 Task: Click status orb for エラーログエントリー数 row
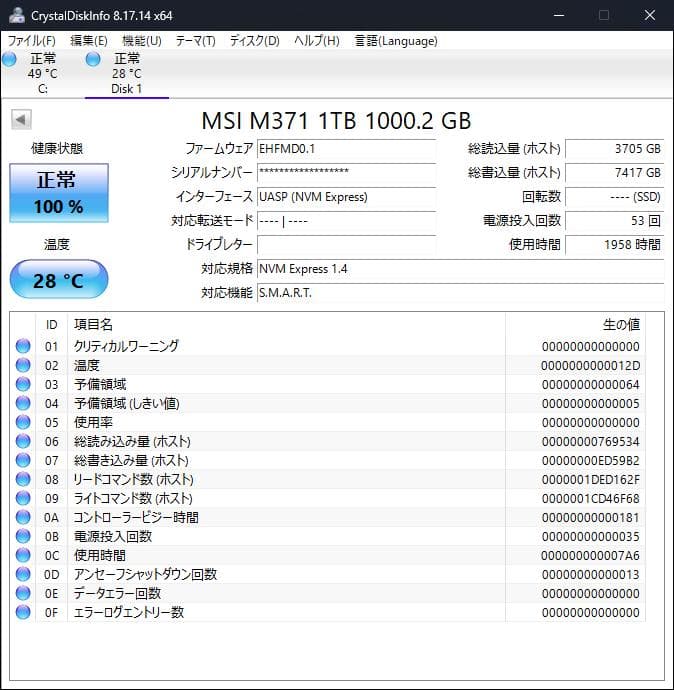tap(23, 612)
